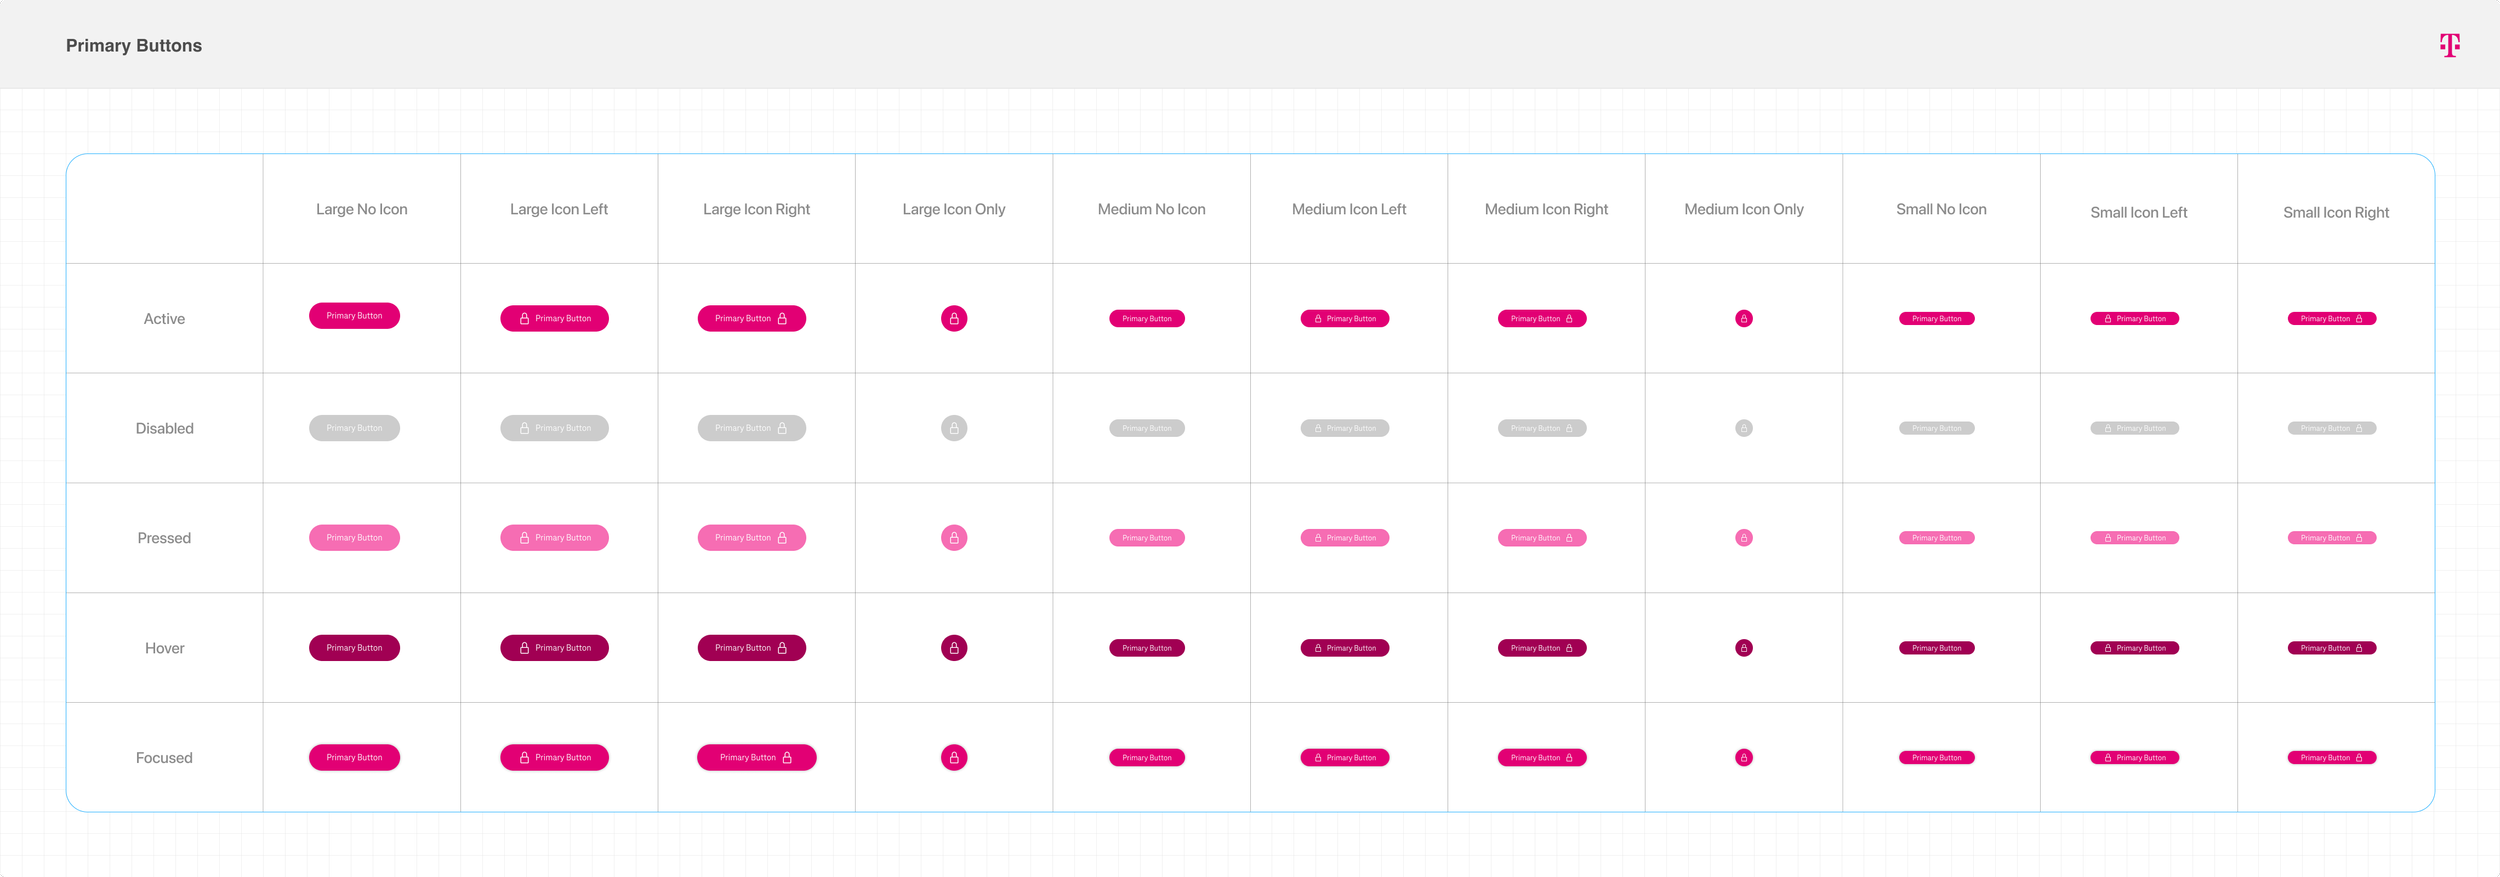Click the Hover Large No Icon button

tap(354, 648)
